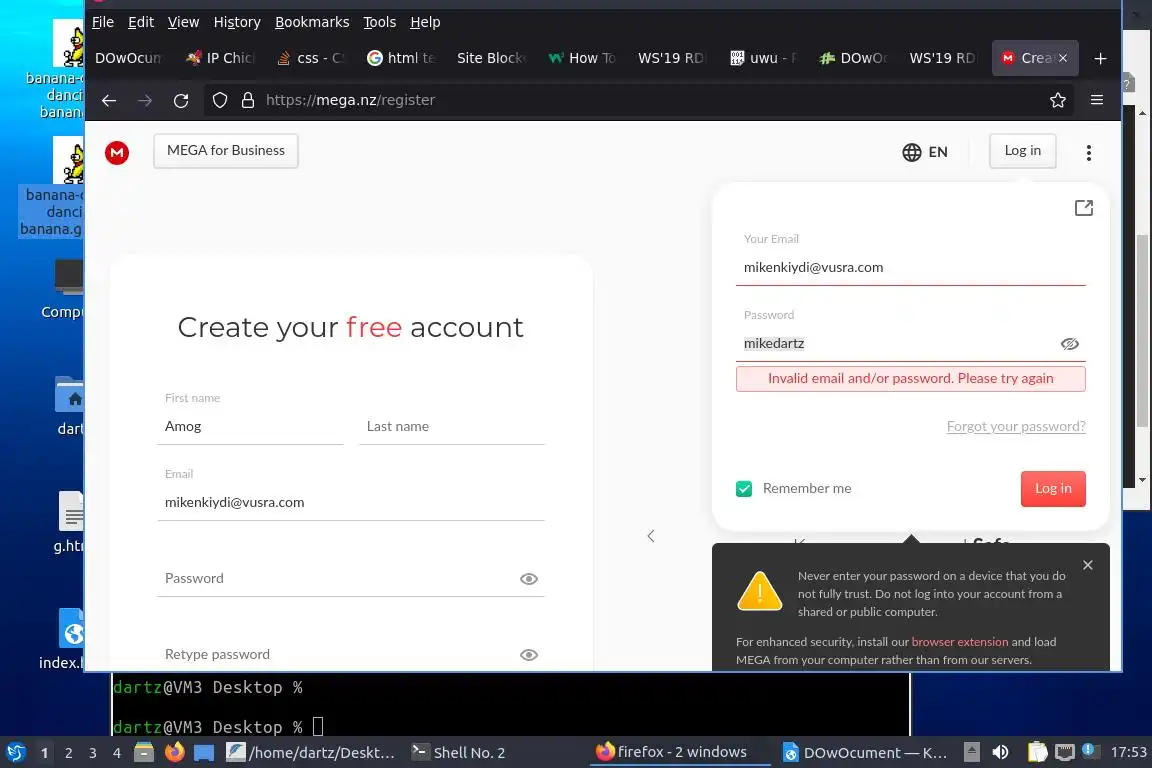The image size is (1152, 768).
Task: Switch to the Site Block tab
Action: pos(491,58)
